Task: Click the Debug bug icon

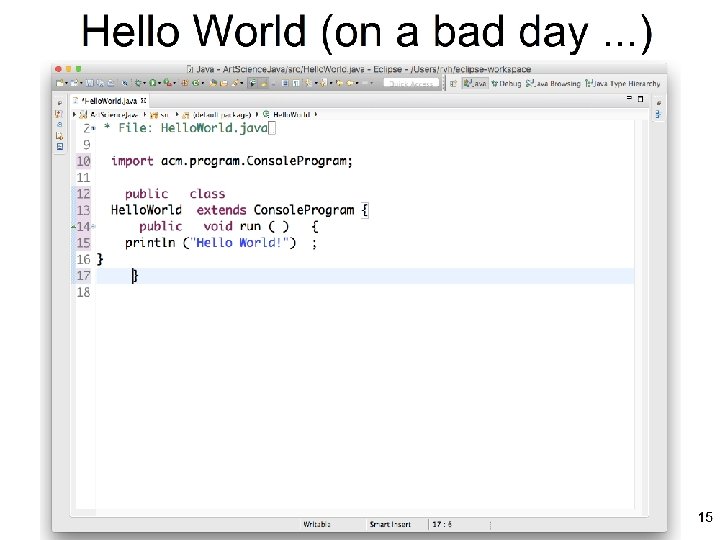Action: click(x=138, y=83)
